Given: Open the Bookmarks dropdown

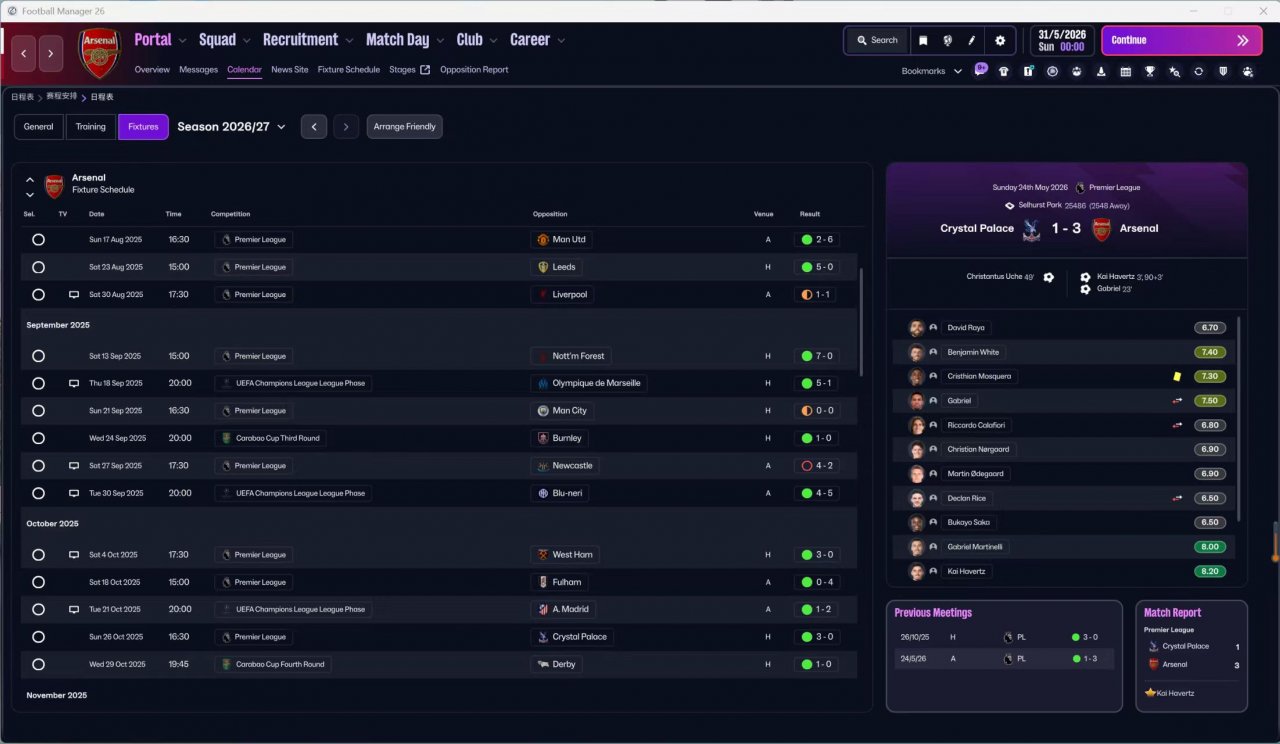Looking at the screenshot, I should pyautogui.click(x=932, y=71).
